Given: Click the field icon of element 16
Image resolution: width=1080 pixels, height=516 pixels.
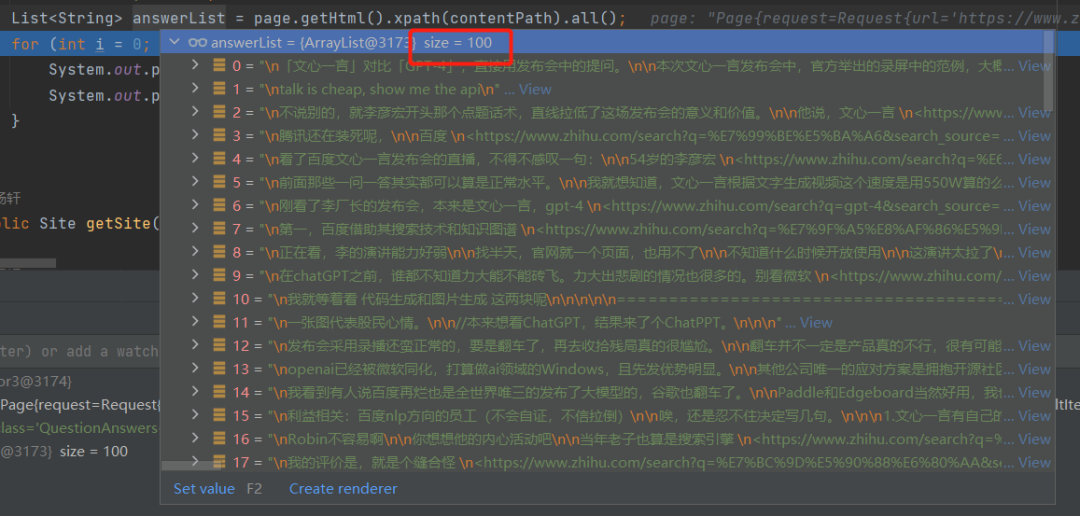Looking at the screenshot, I should (219, 440).
